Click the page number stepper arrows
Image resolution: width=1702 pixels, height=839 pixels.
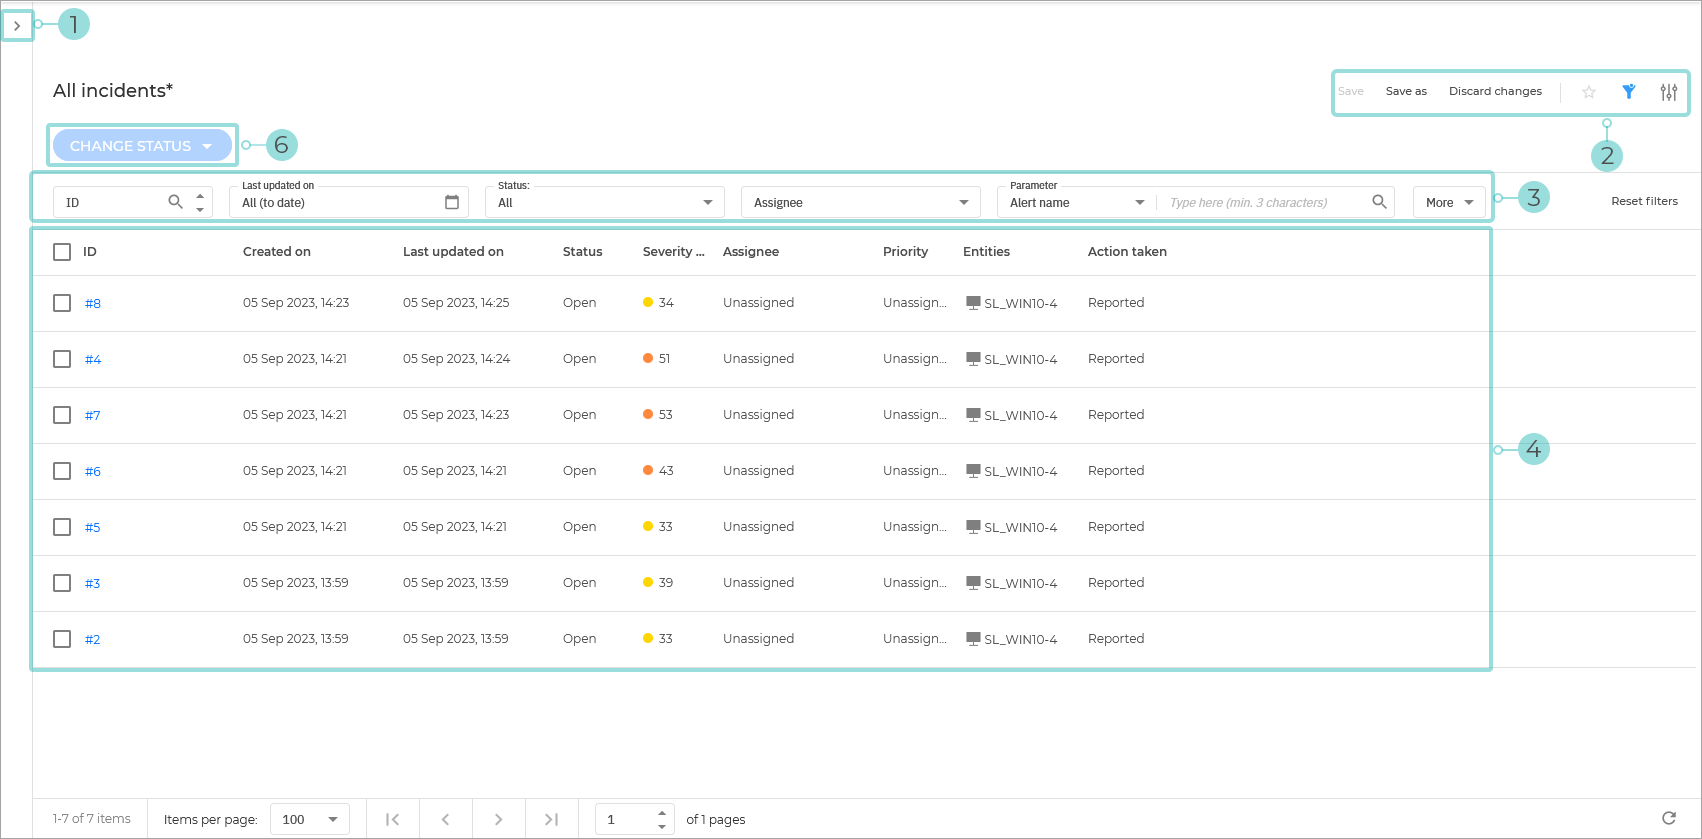click(x=662, y=819)
